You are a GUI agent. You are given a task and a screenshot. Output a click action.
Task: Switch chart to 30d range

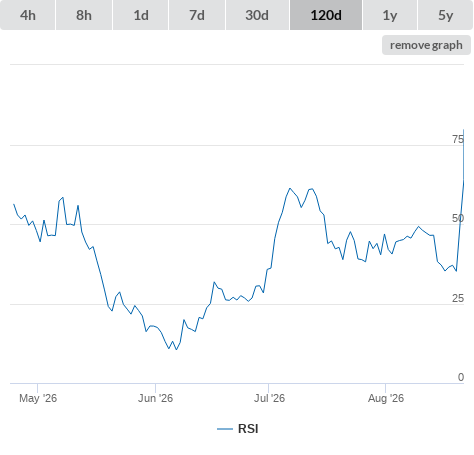(x=257, y=15)
